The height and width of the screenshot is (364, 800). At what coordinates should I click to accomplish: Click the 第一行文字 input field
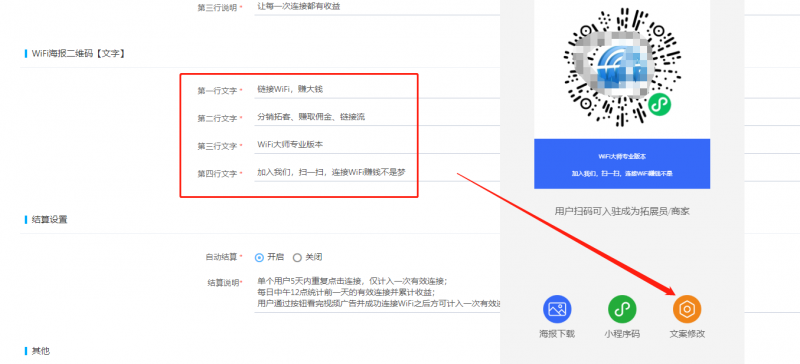click(x=377, y=89)
